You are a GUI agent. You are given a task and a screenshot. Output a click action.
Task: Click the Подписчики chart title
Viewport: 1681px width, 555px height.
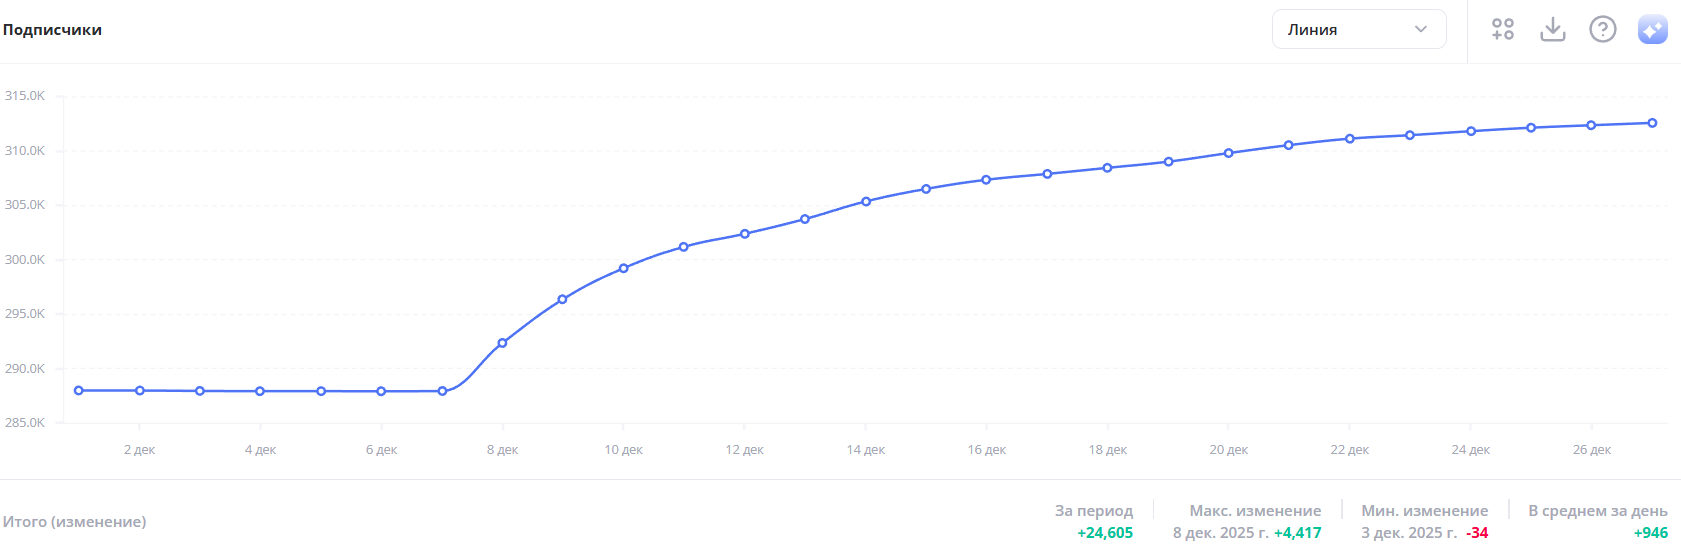pos(52,30)
